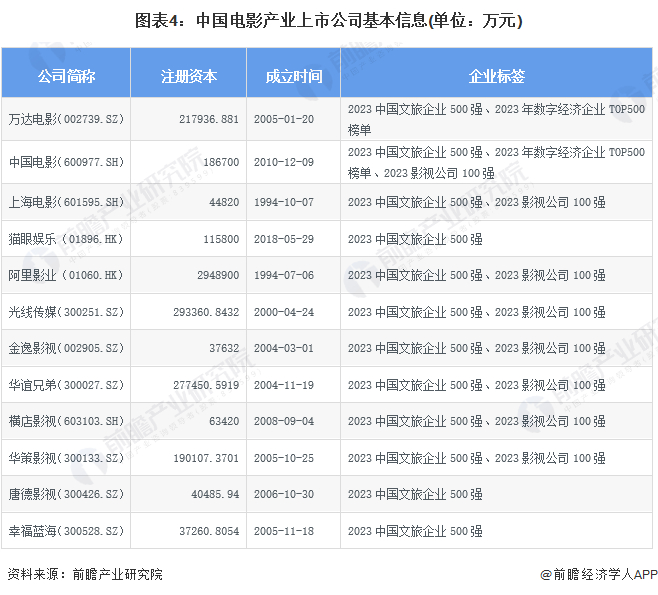Click founding date 2005-10-25

click(284, 458)
